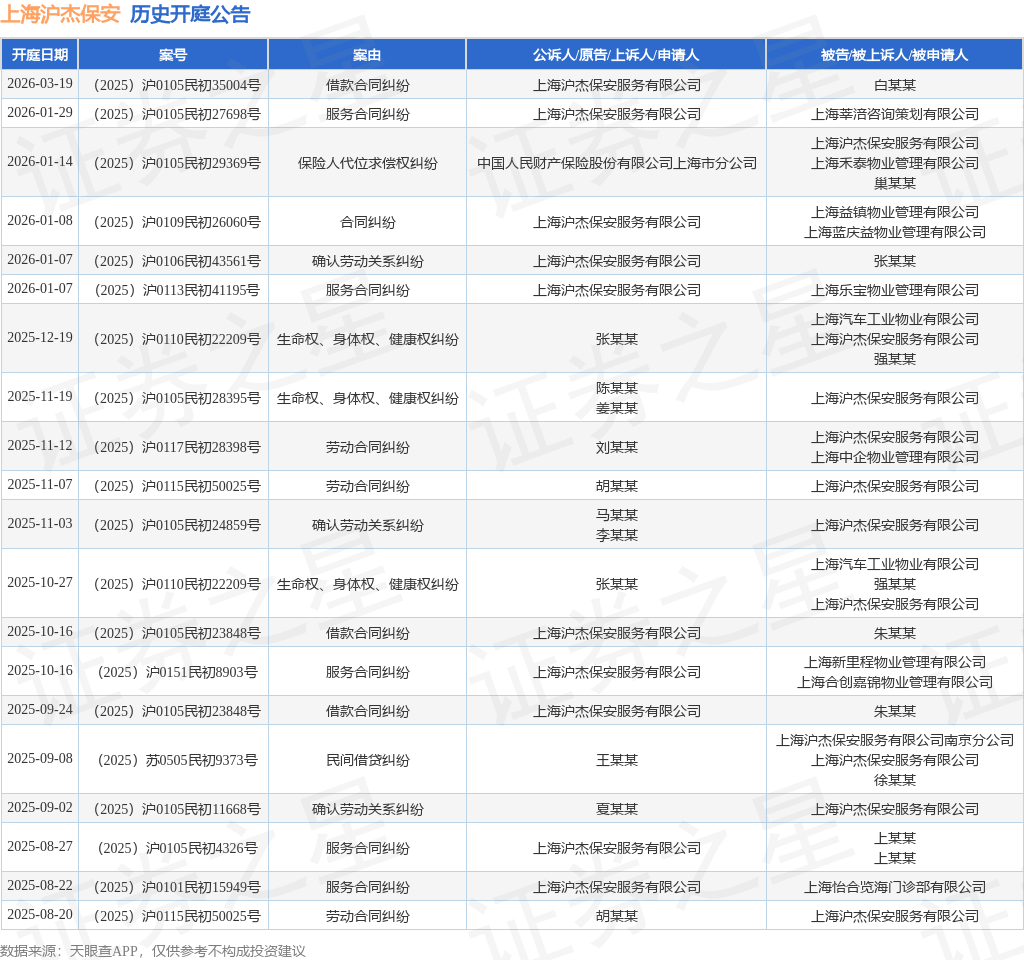Select the date 2025-08-22
Viewport: 1024px width, 960px height.
[x=40, y=886]
